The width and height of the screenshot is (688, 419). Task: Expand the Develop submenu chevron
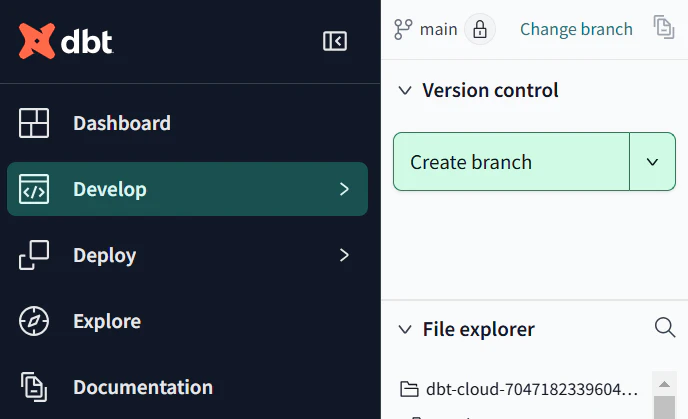(344, 189)
